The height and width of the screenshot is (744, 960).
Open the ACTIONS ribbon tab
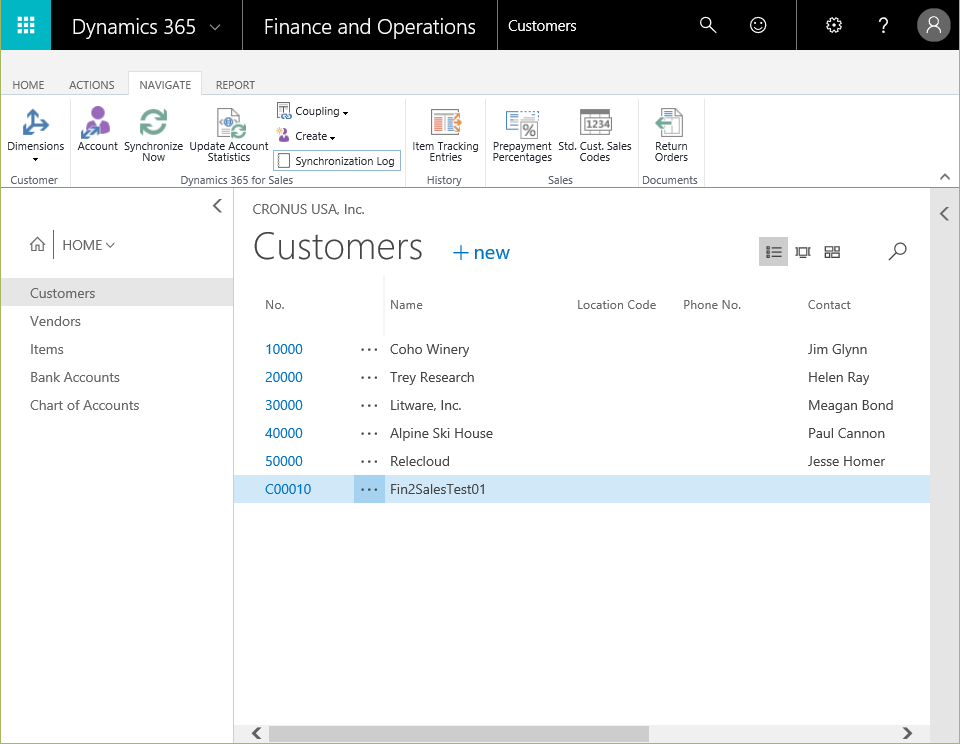pyautogui.click(x=92, y=85)
